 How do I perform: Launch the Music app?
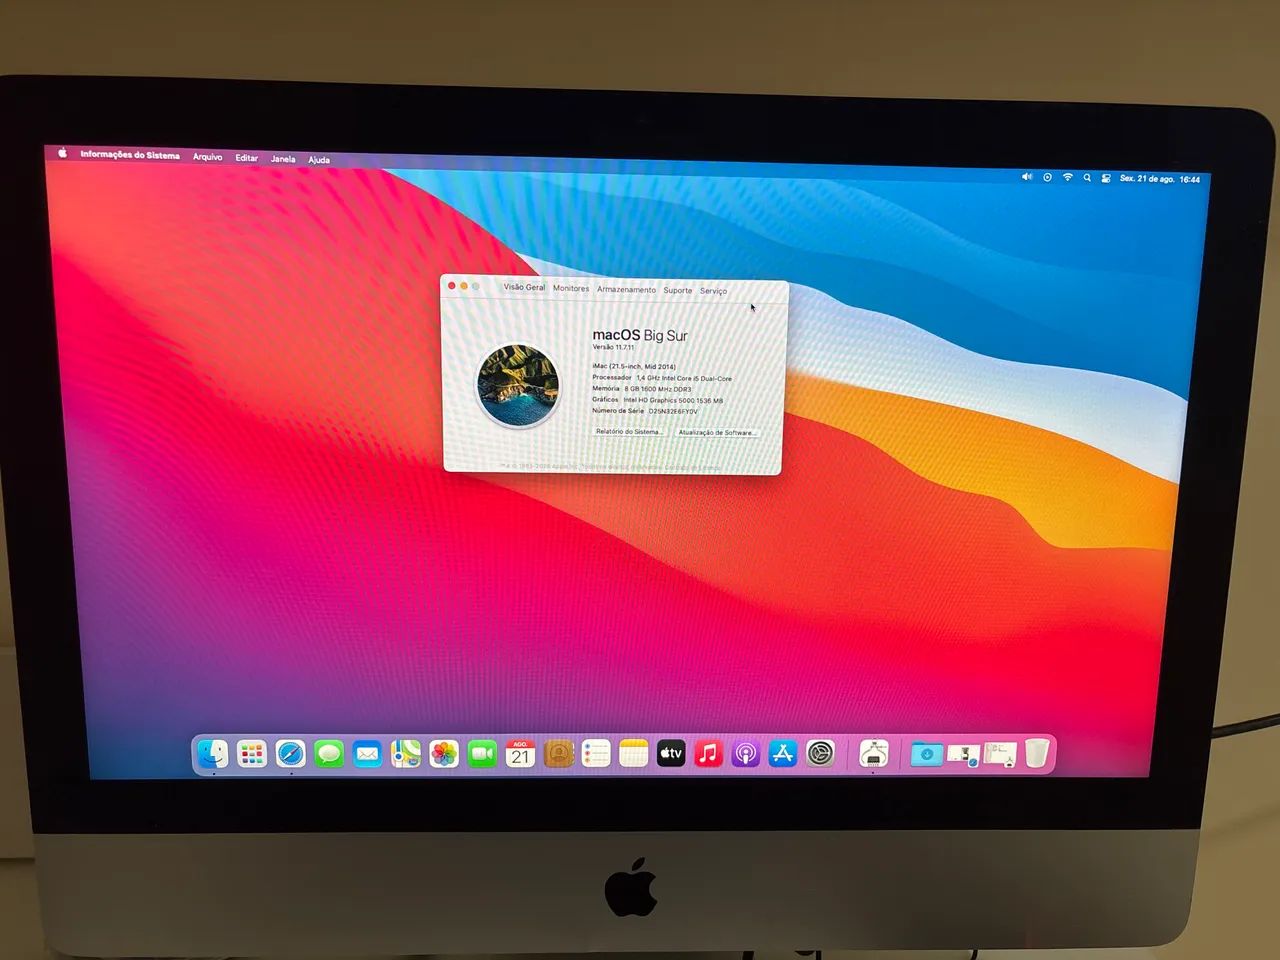click(708, 754)
